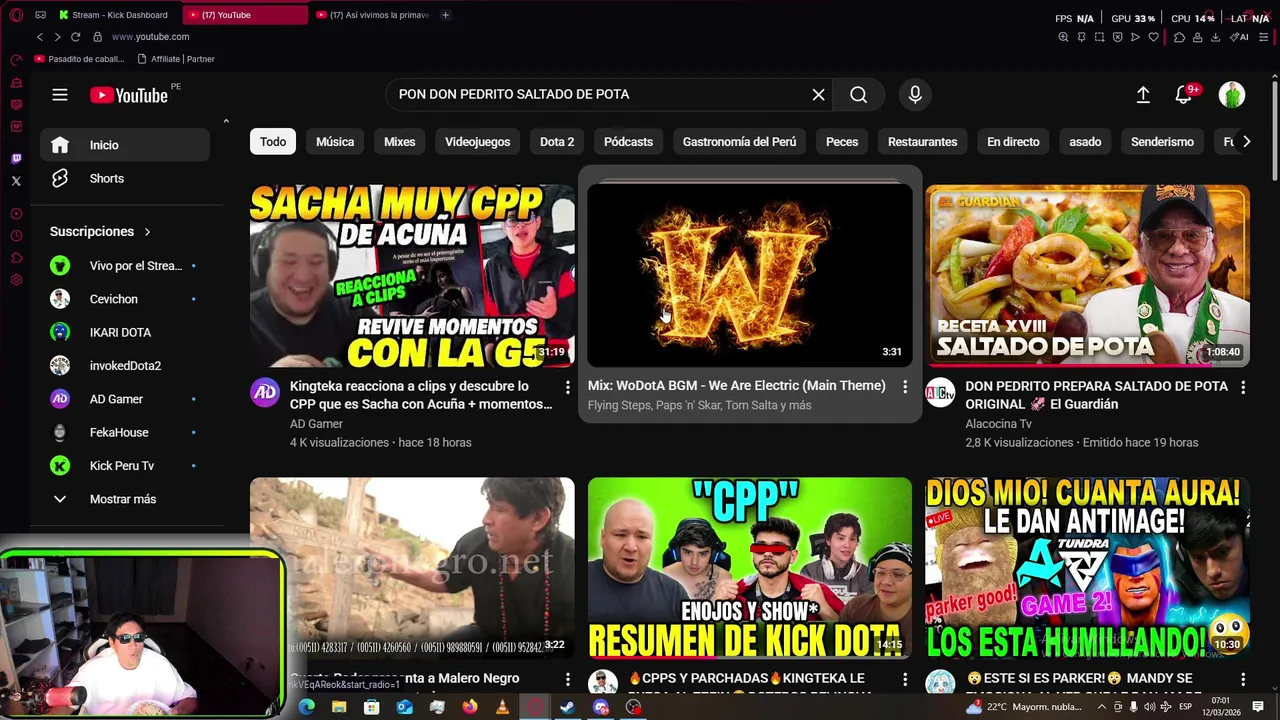This screenshot has width=1280, height=720.
Task: Select the Videojuegos filter chip
Action: point(477,142)
